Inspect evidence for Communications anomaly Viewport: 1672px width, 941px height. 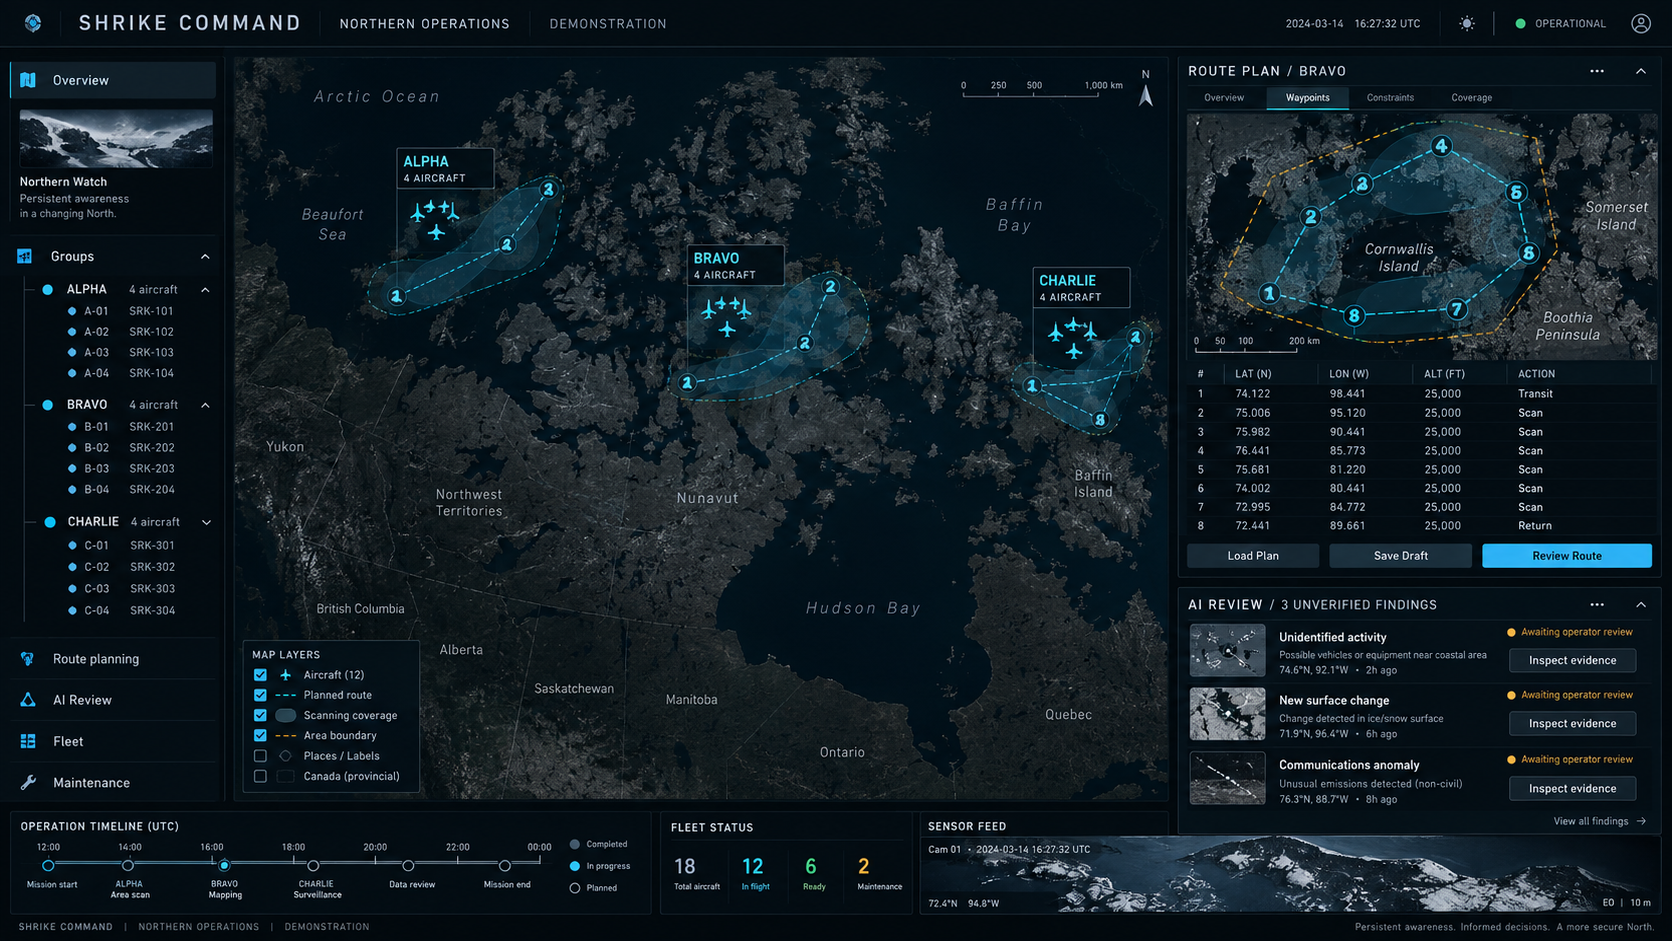click(1572, 788)
